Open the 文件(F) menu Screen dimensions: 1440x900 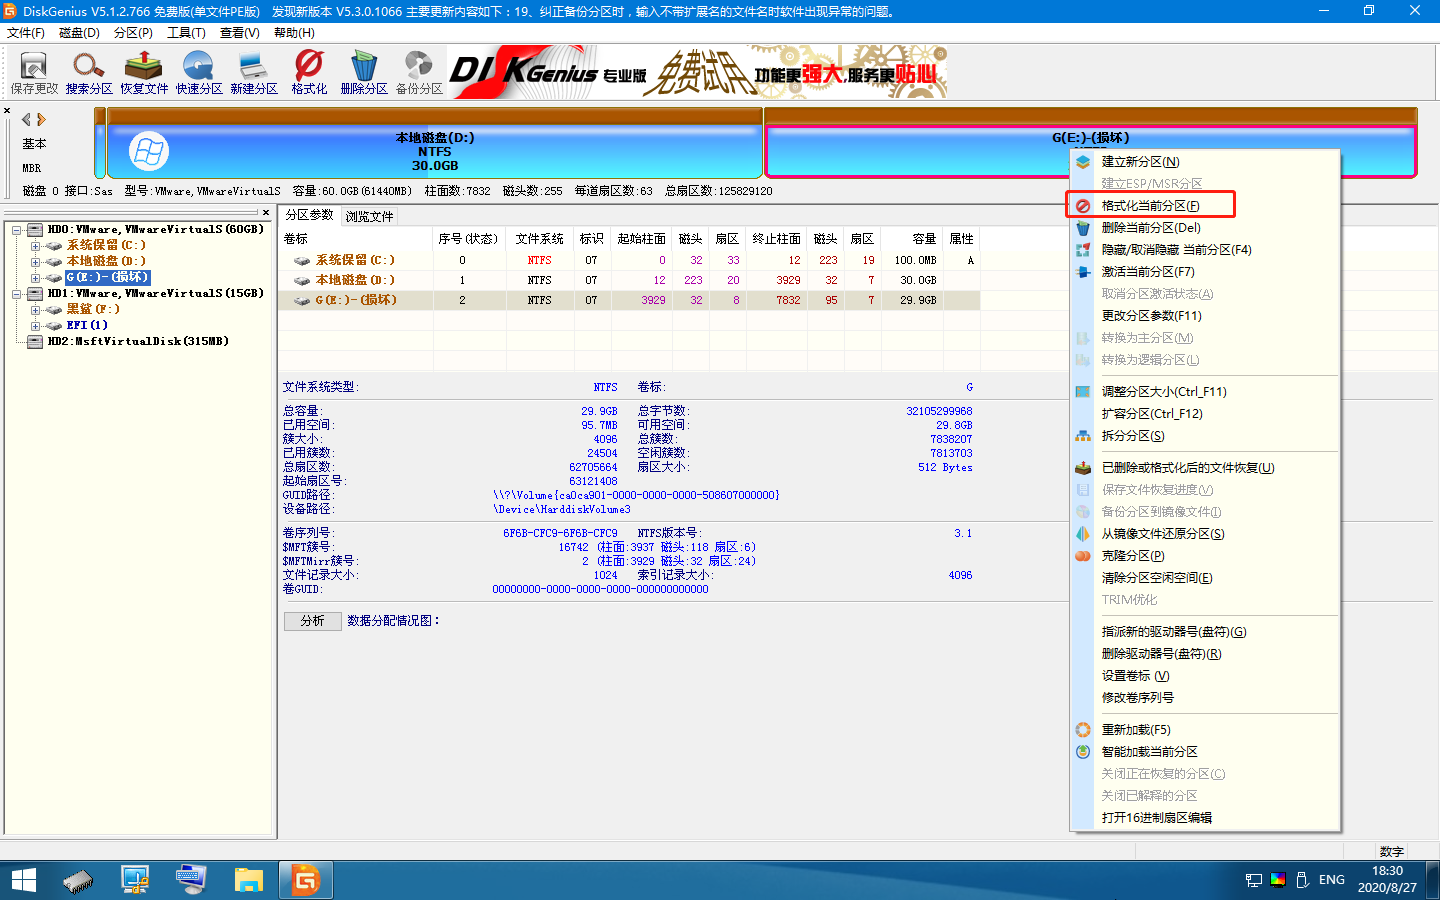click(26, 33)
